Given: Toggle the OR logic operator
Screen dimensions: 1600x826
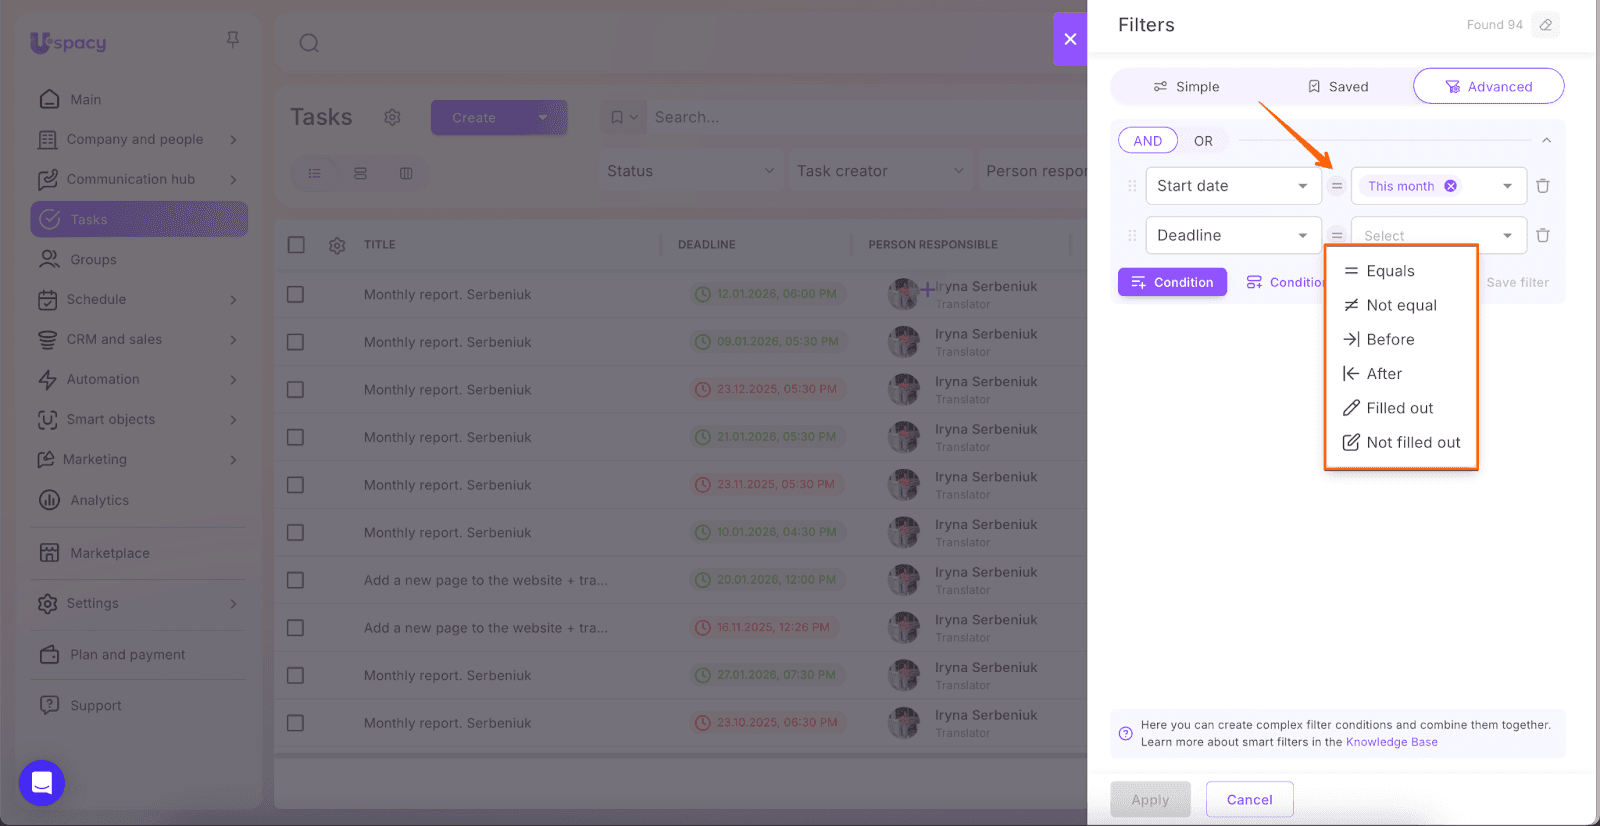Looking at the screenshot, I should 1203,141.
